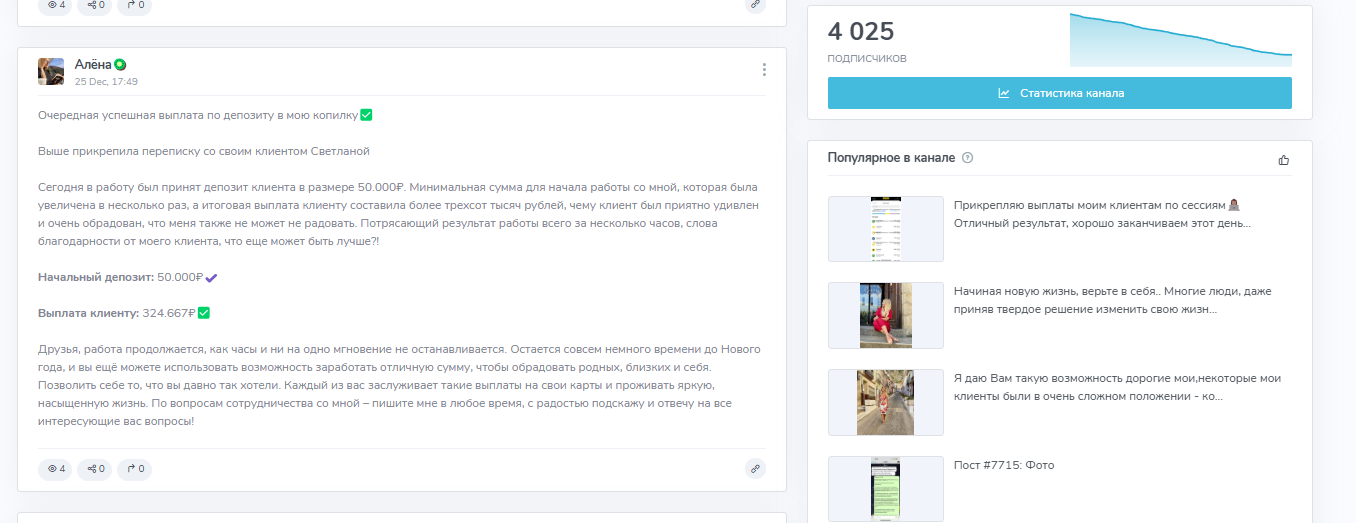Open the popular post 'Прикрепляю выплаты моим клиентам'
This screenshot has width=1356, height=523.
[1102, 214]
